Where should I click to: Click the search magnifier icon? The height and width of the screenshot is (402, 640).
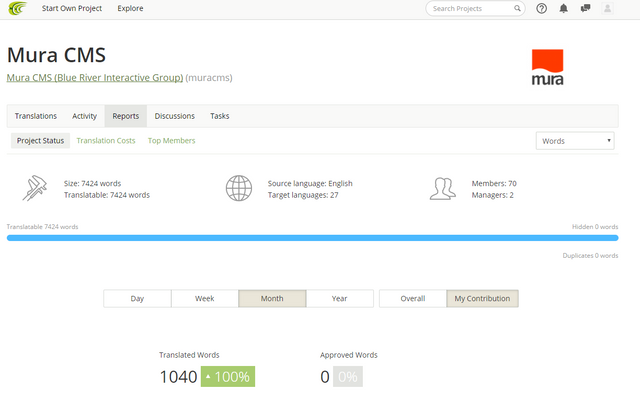click(517, 8)
